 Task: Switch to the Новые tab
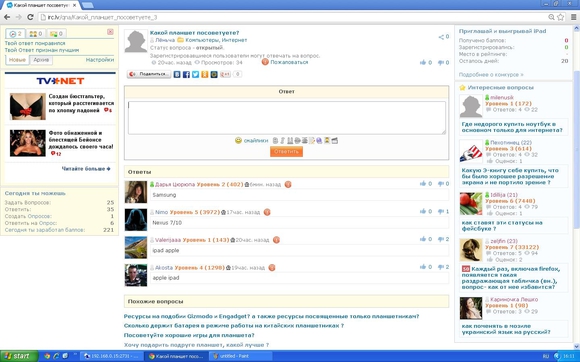point(17,60)
